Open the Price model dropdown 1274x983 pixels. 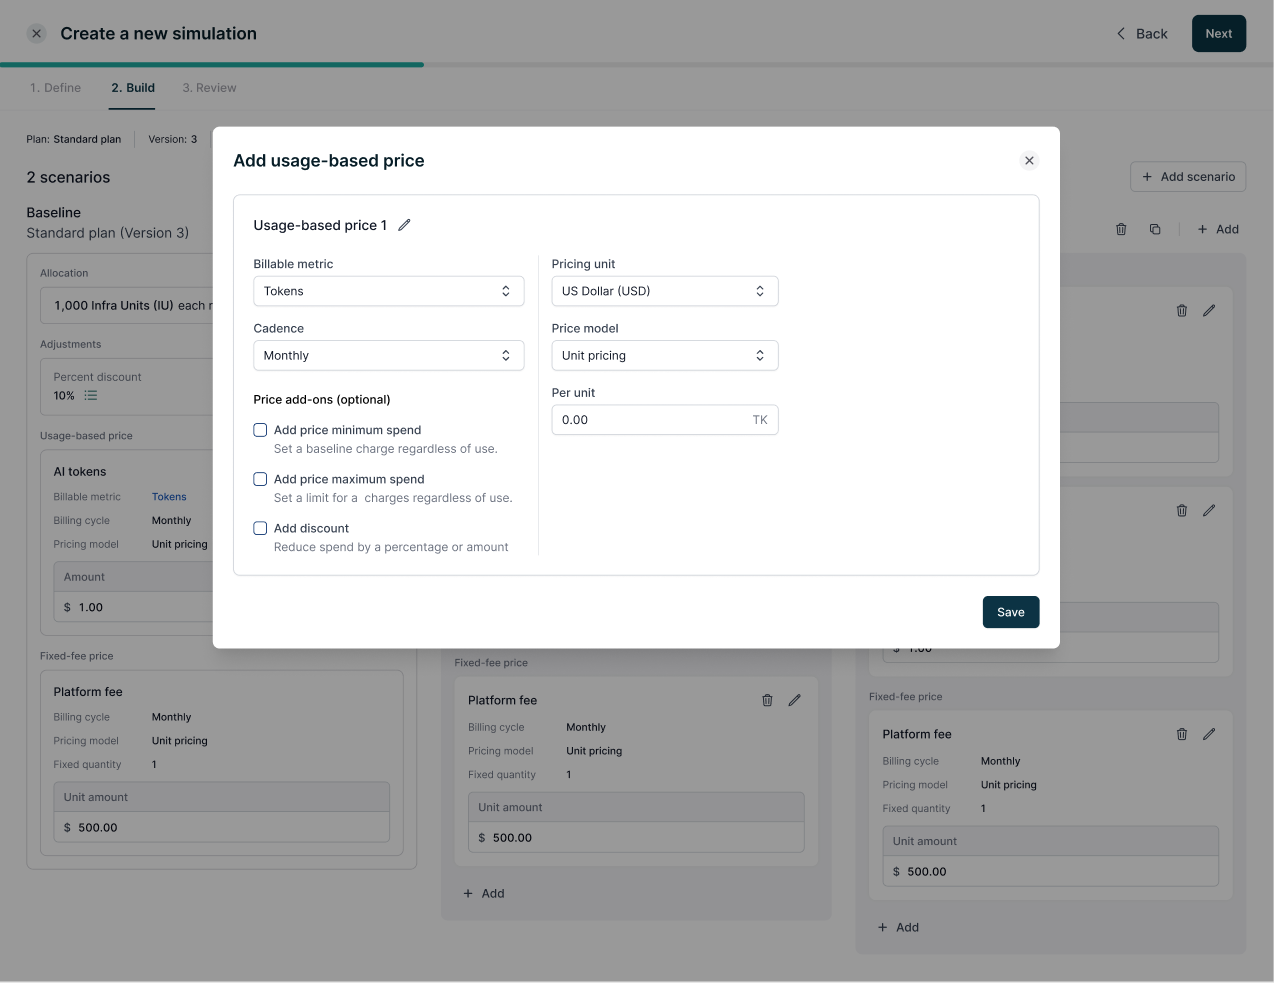(x=665, y=355)
